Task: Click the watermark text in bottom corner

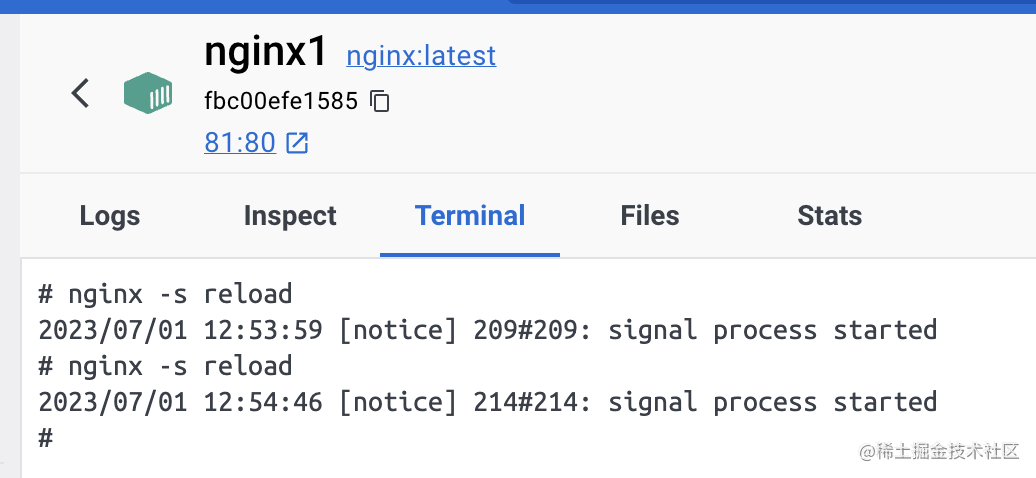Action: 939,452
